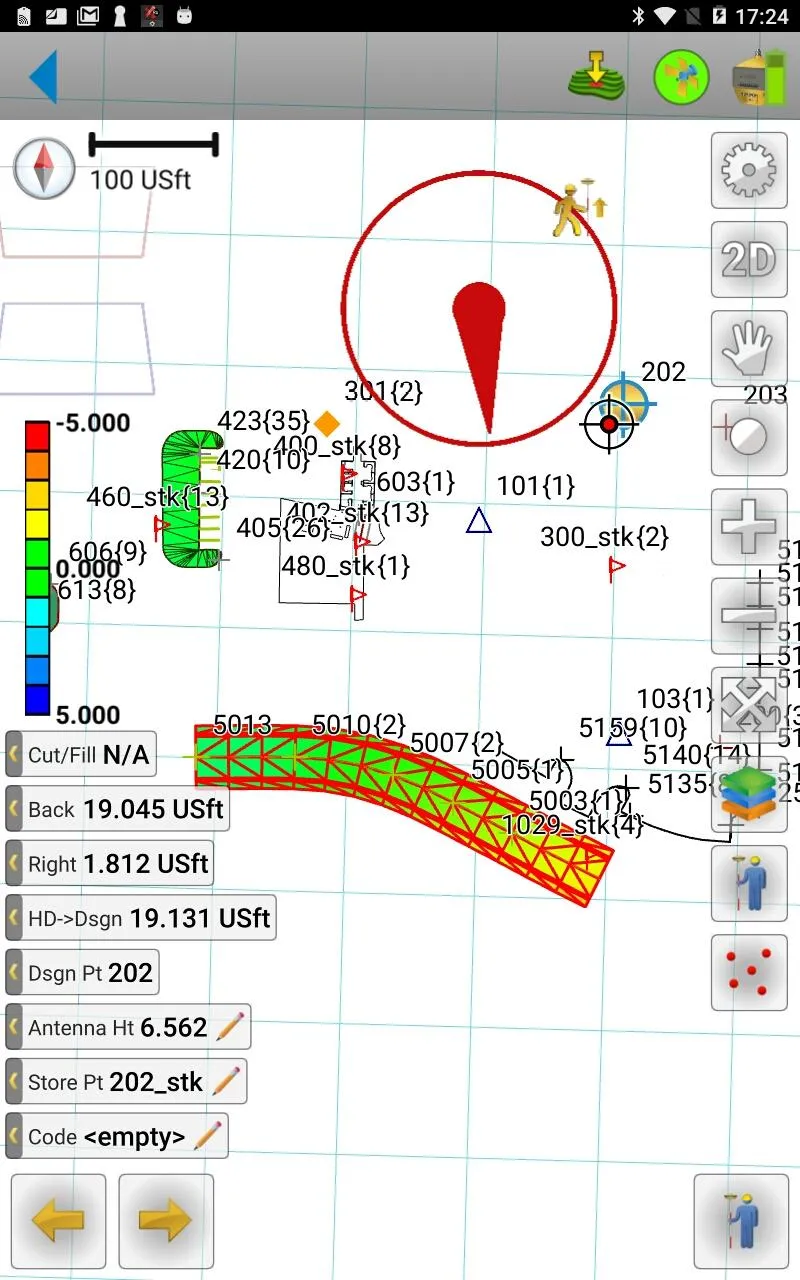Tap the Wi-Fi status bar icon
800x1280 pixels.
click(x=666, y=15)
